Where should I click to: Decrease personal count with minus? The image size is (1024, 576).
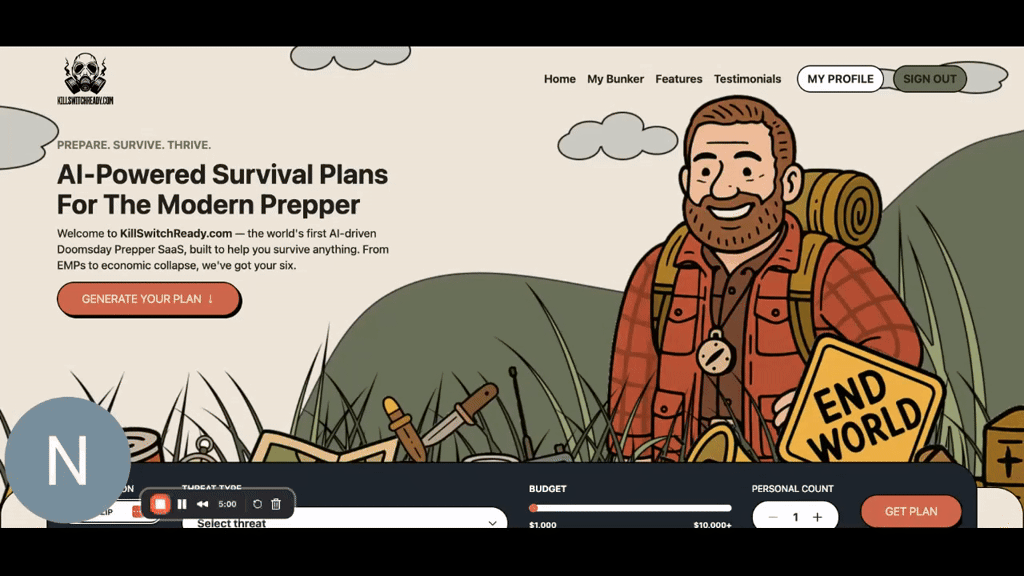(x=773, y=517)
